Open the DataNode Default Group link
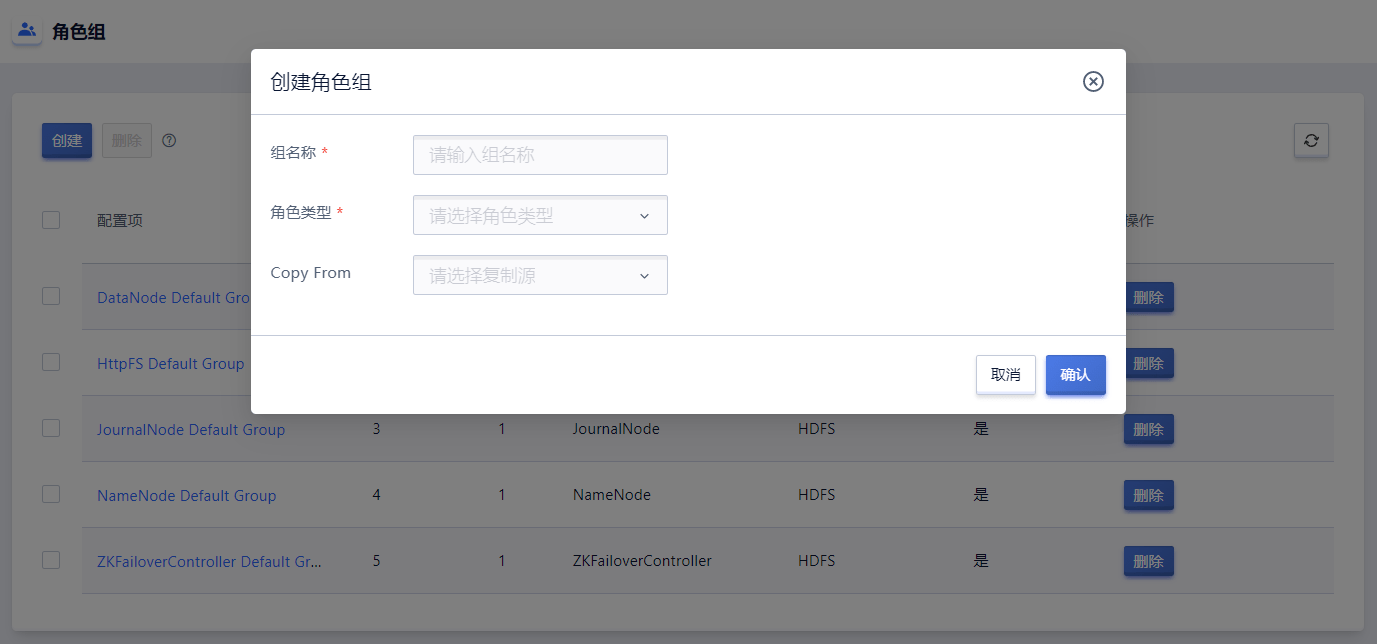1377x644 pixels. (173, 298)
